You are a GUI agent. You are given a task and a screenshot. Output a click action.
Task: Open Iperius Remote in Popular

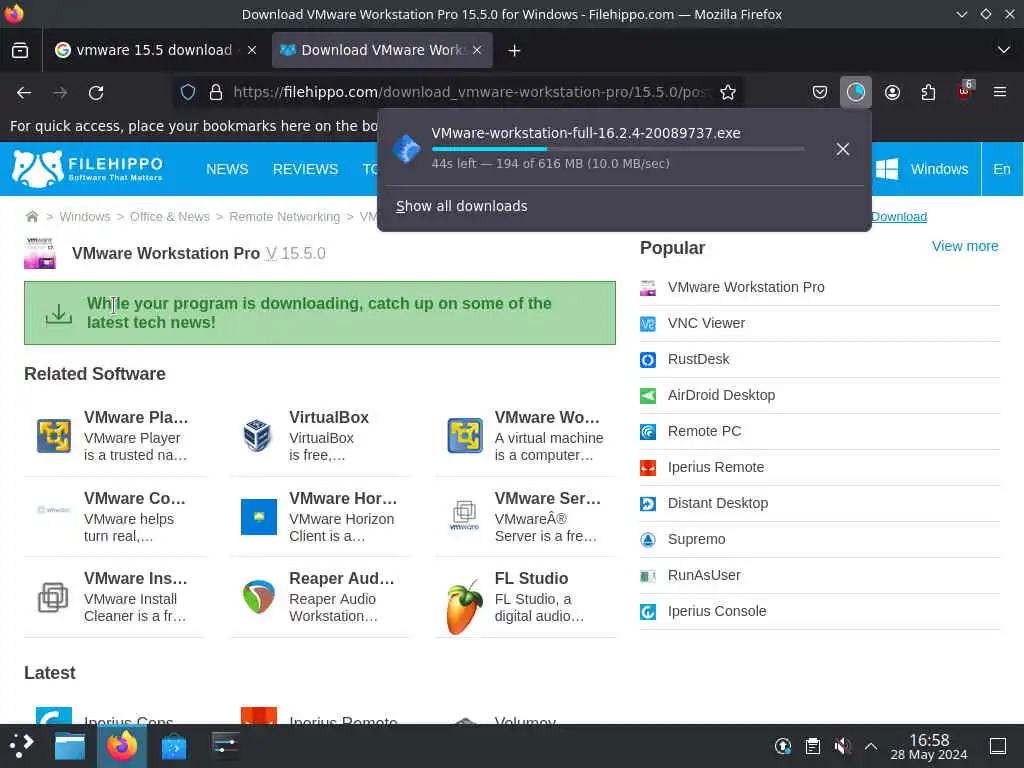point(715,467)
